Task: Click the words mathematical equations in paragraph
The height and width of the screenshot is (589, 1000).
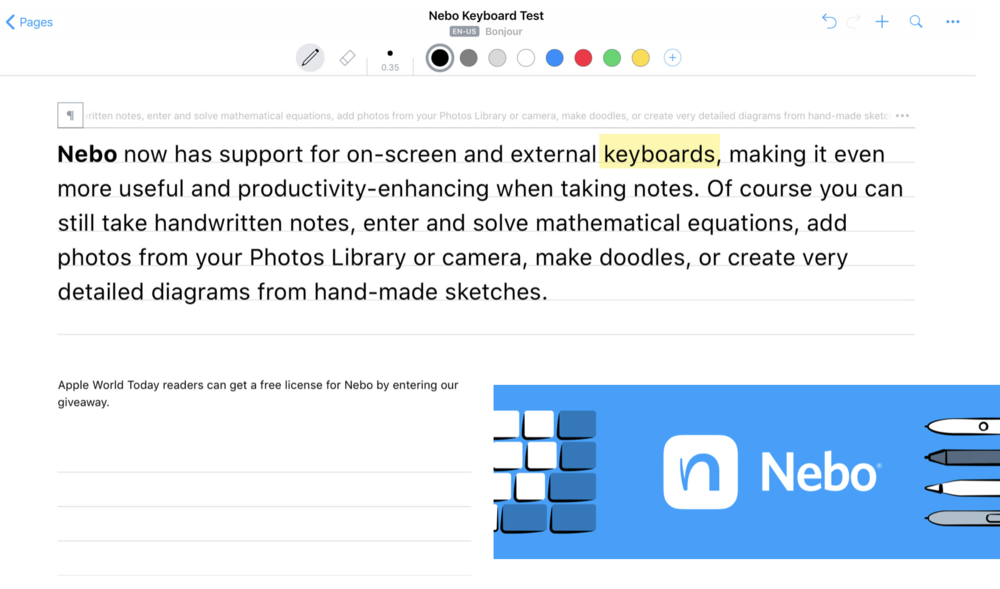Action: [663, 223]
